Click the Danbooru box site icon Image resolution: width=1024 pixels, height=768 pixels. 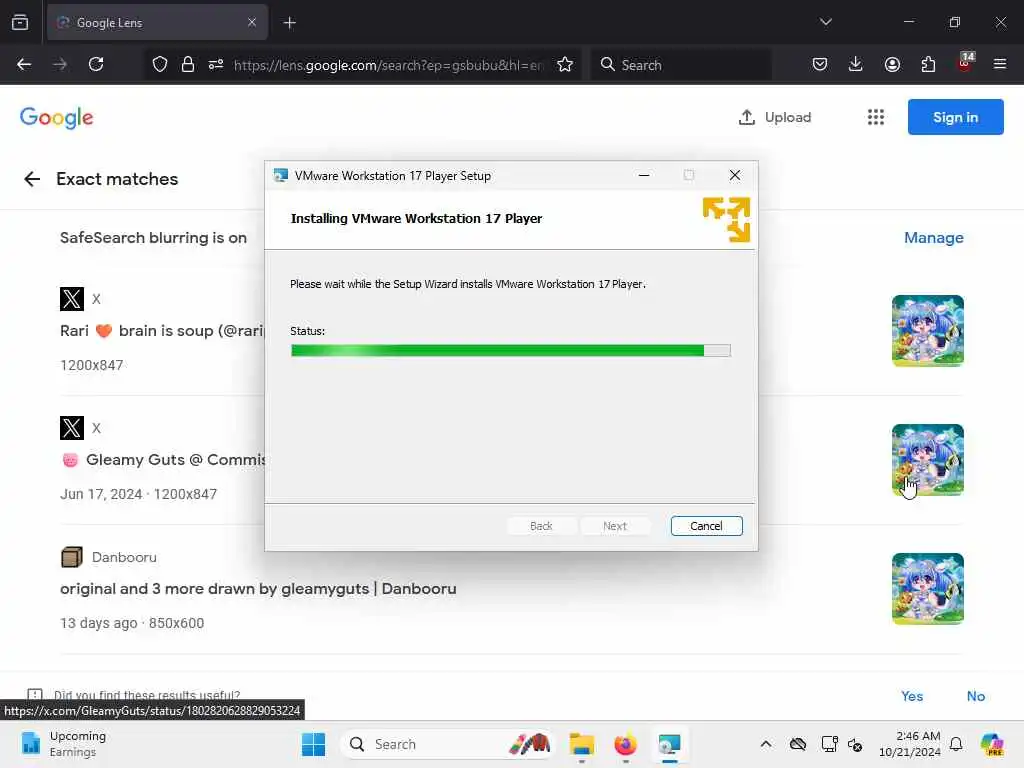click(72, 557)
